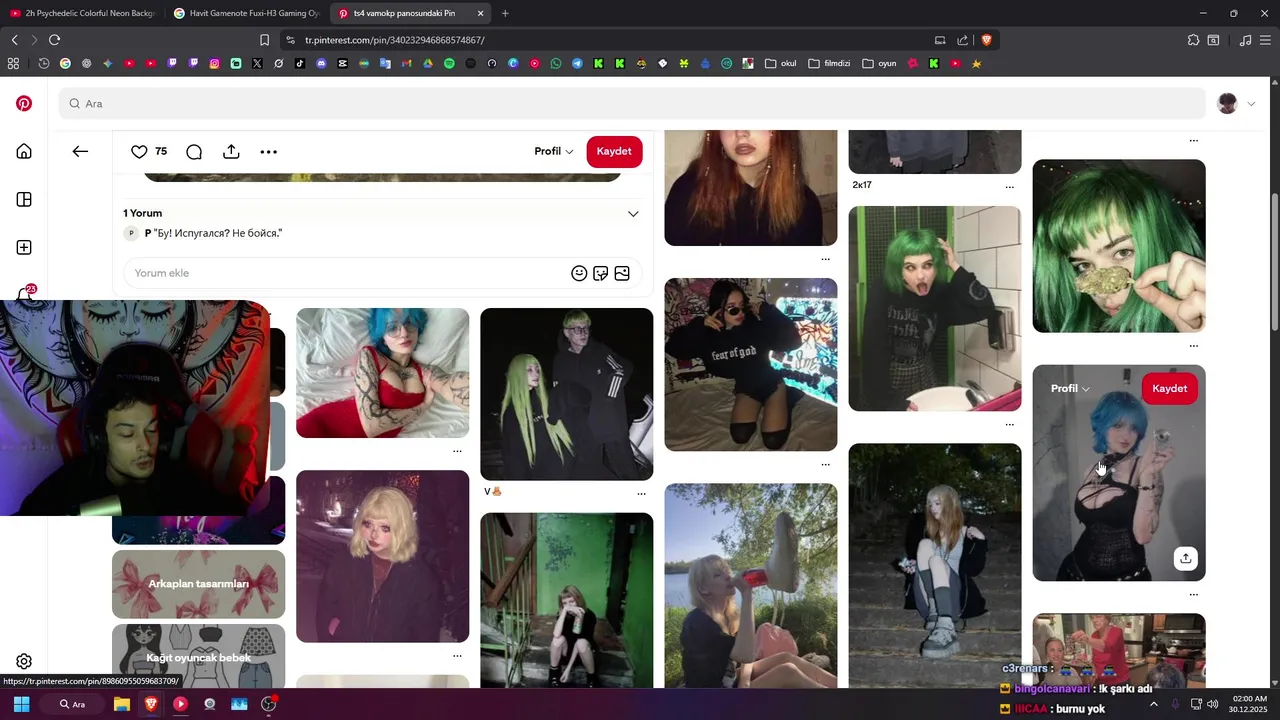Viewport: 1280px width, 720px height.
Task: Show hidden system tray icons
Action: (x=1153, y=704)
